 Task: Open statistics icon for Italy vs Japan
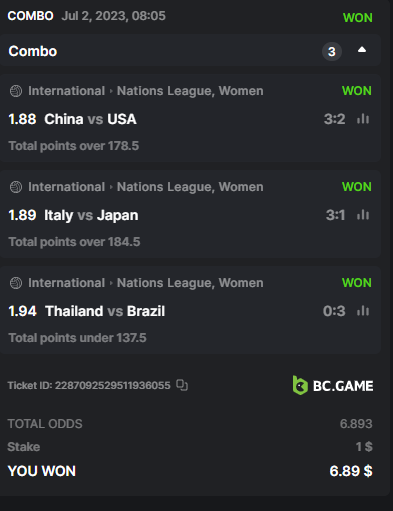click(x=363, y=215)
